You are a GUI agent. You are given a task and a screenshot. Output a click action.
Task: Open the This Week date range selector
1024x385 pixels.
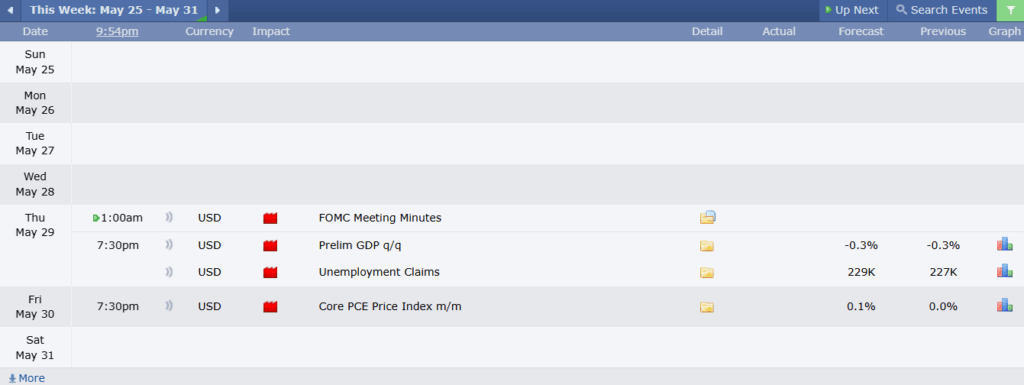tap(114, 10)
